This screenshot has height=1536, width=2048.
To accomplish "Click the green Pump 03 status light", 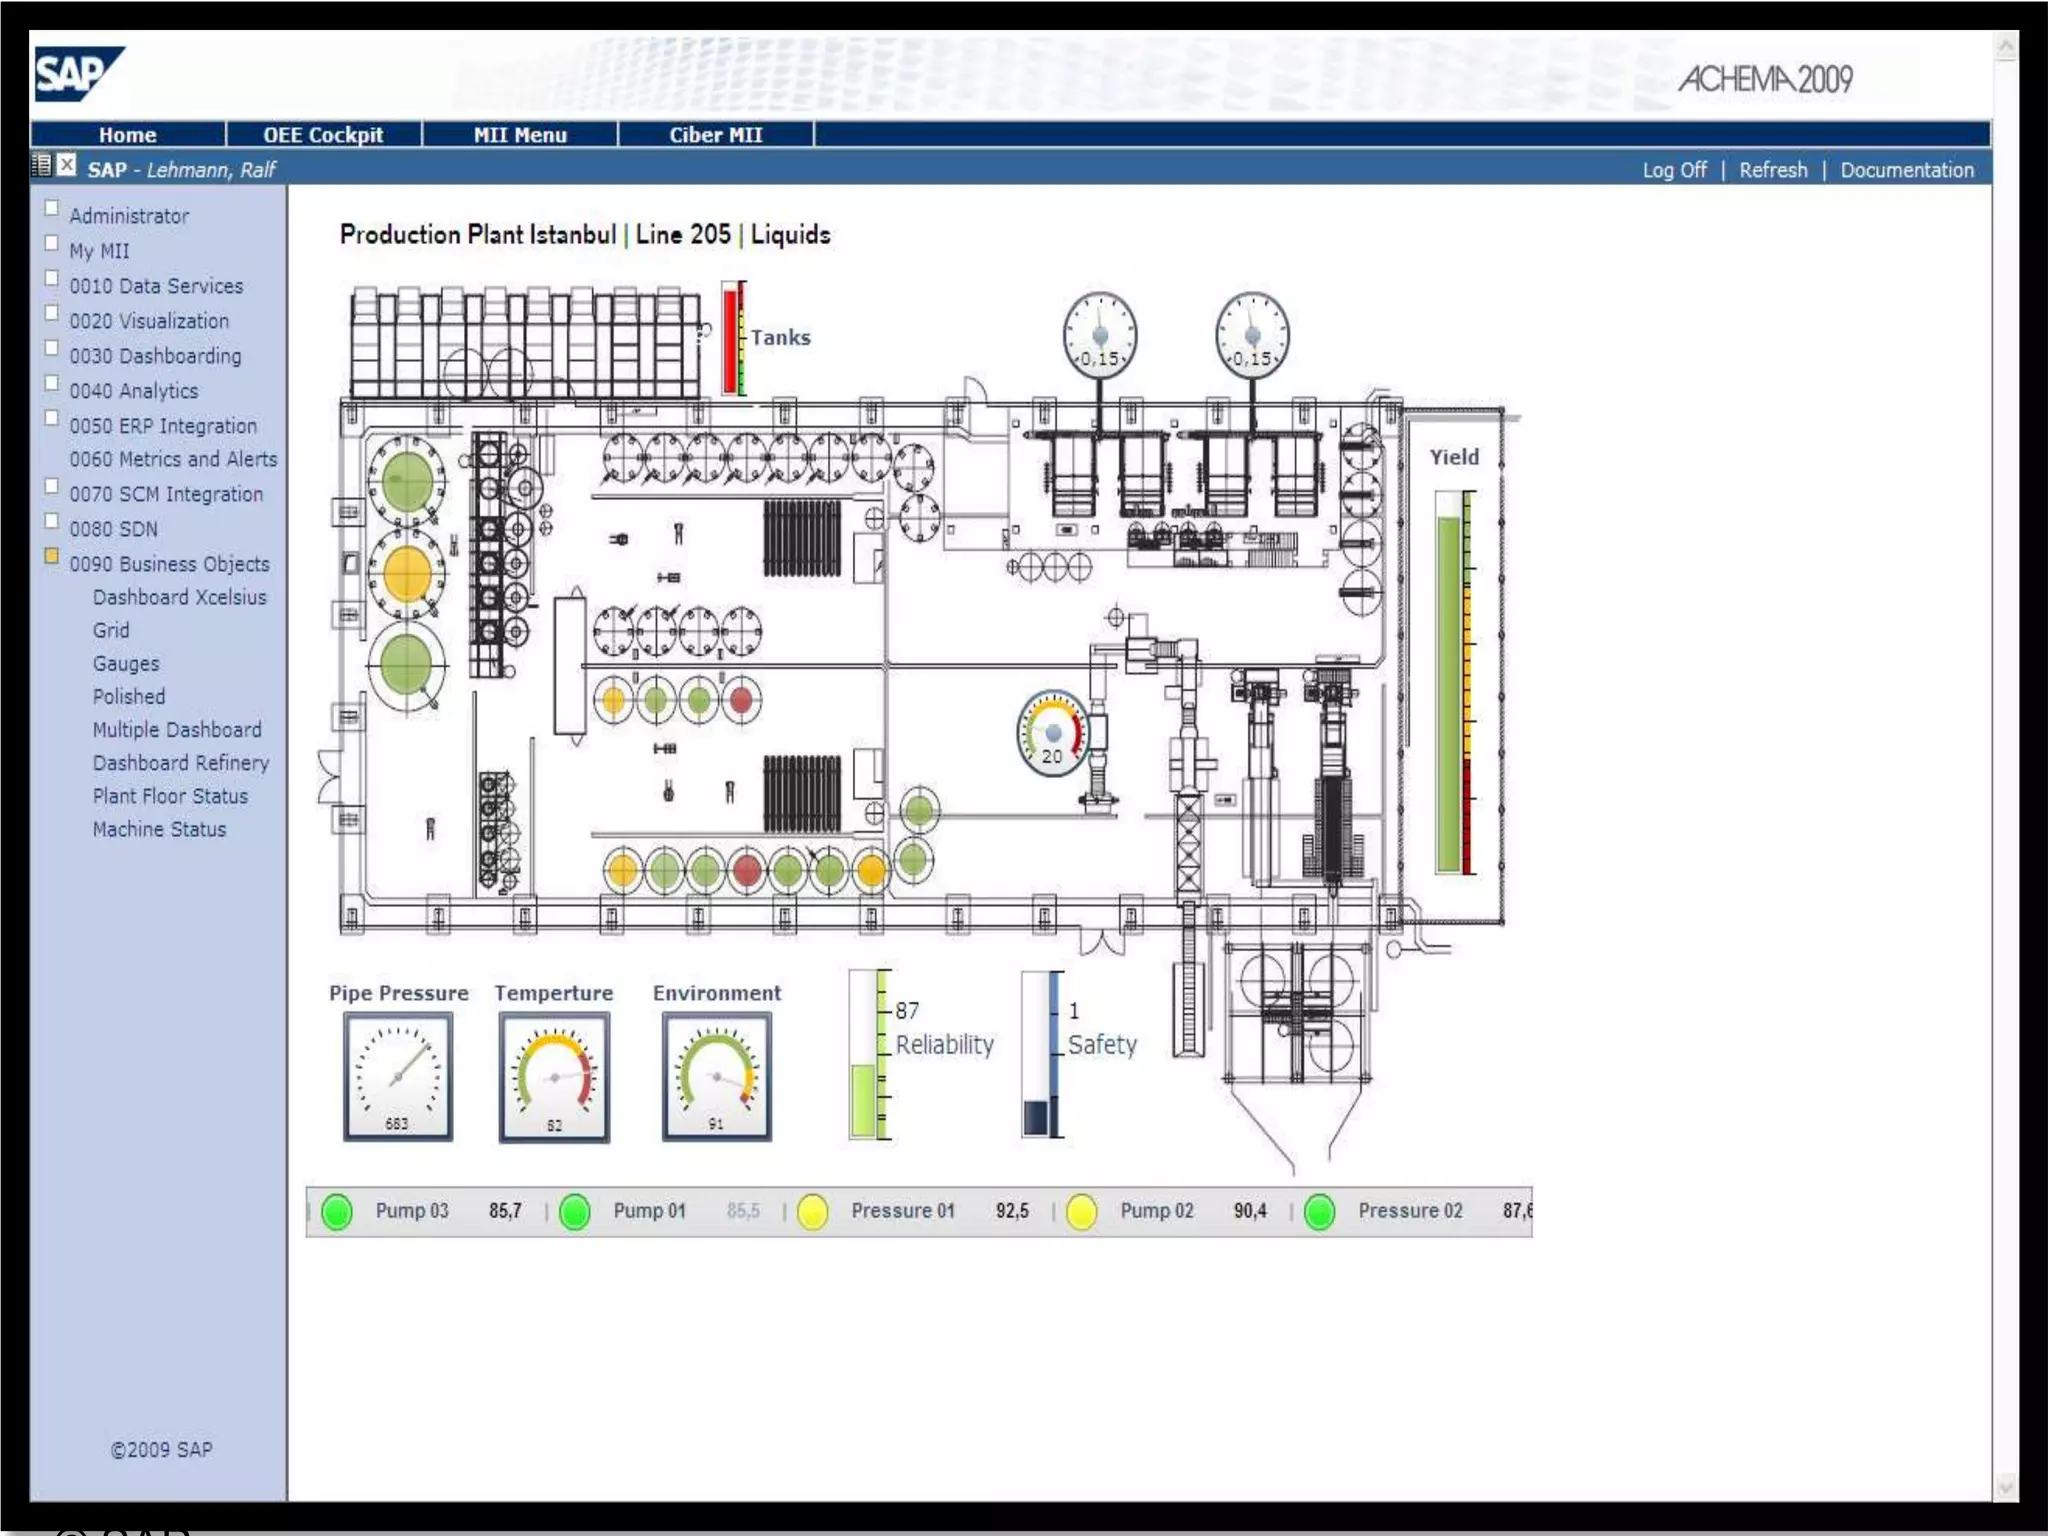I will (338, 1211).
